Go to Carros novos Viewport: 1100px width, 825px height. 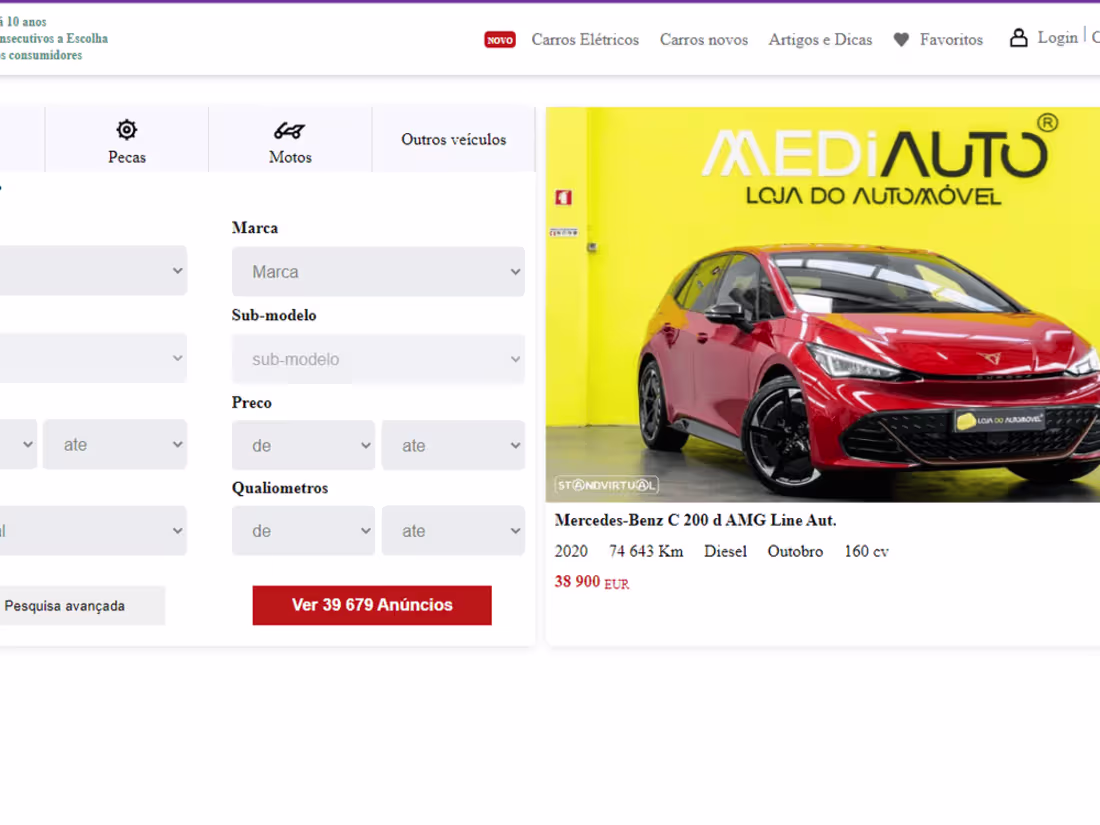[704, 40]
